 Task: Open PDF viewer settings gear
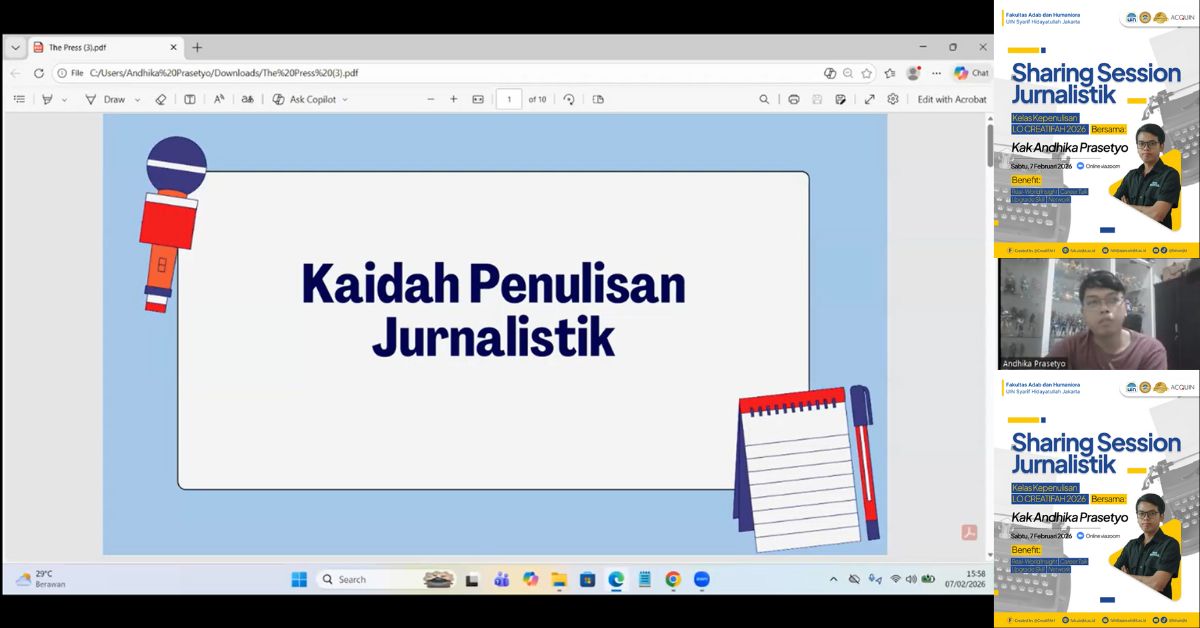[893, 99]
